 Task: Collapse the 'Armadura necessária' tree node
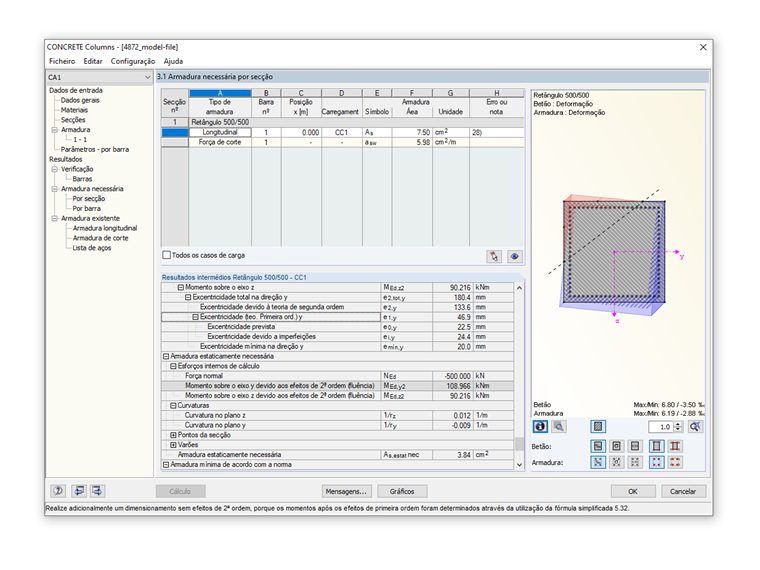click(x=55, y=189)
